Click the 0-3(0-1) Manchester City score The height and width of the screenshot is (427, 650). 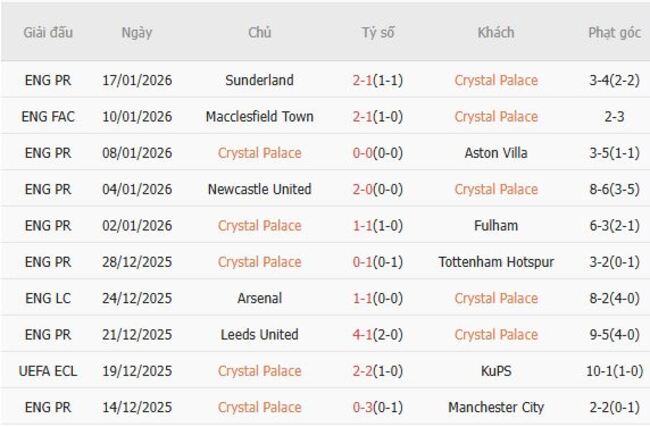tap(377, 407)
